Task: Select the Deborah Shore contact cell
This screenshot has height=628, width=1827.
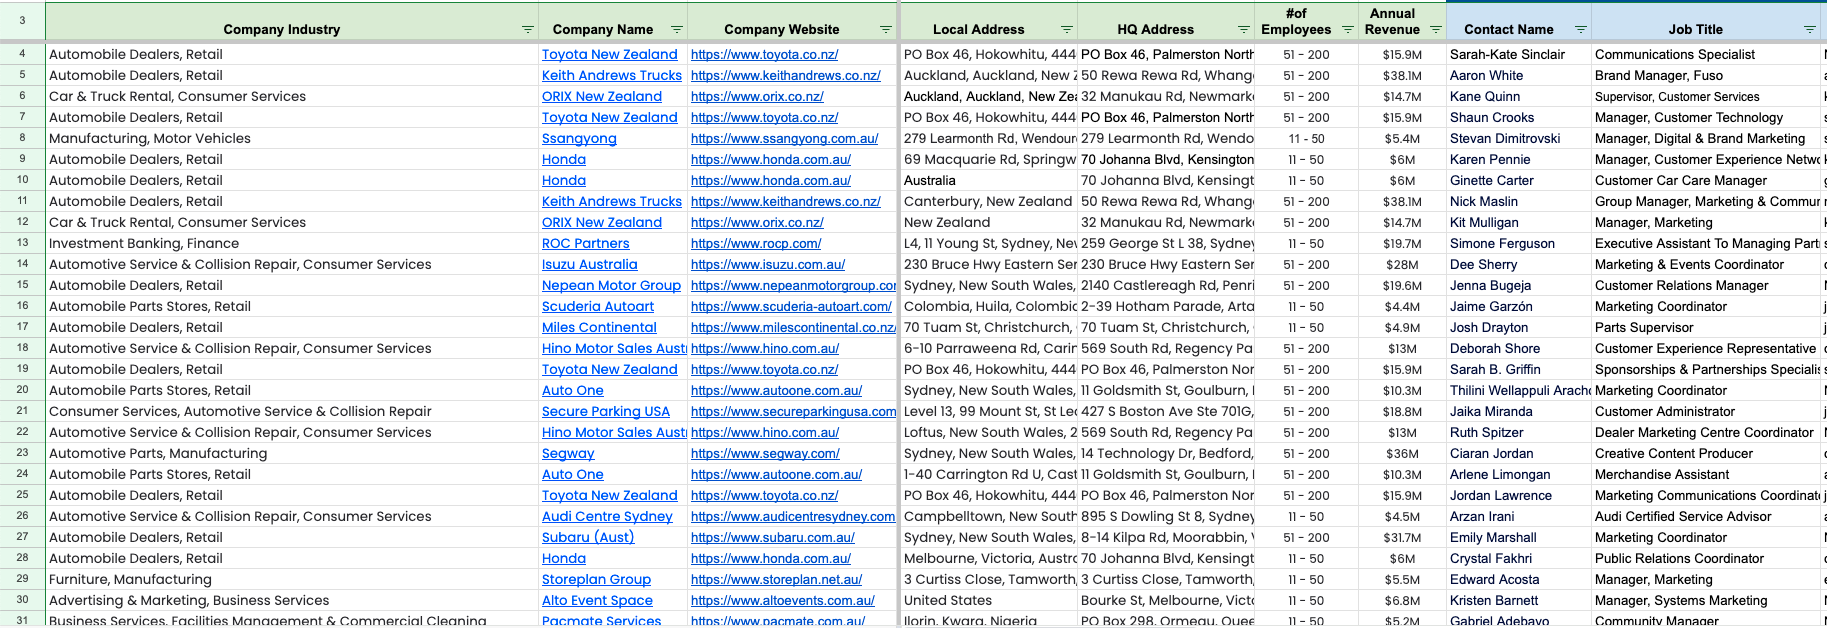Action: 1519,349
